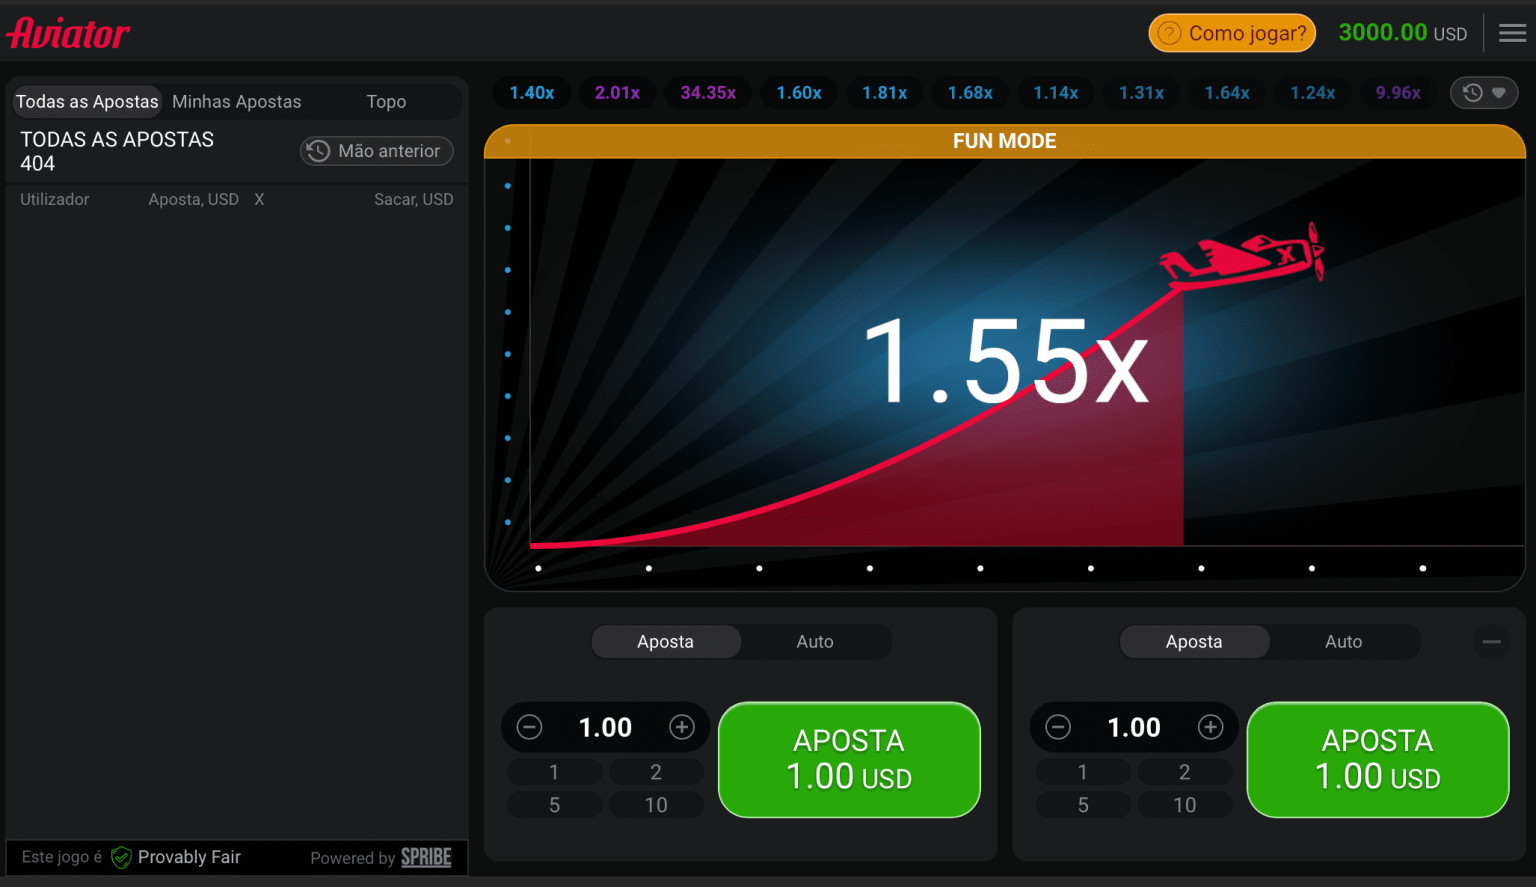Expand Topo bets filter
Screen dimensions: 1536x887
pyautogui.click(x=386, y=101)
